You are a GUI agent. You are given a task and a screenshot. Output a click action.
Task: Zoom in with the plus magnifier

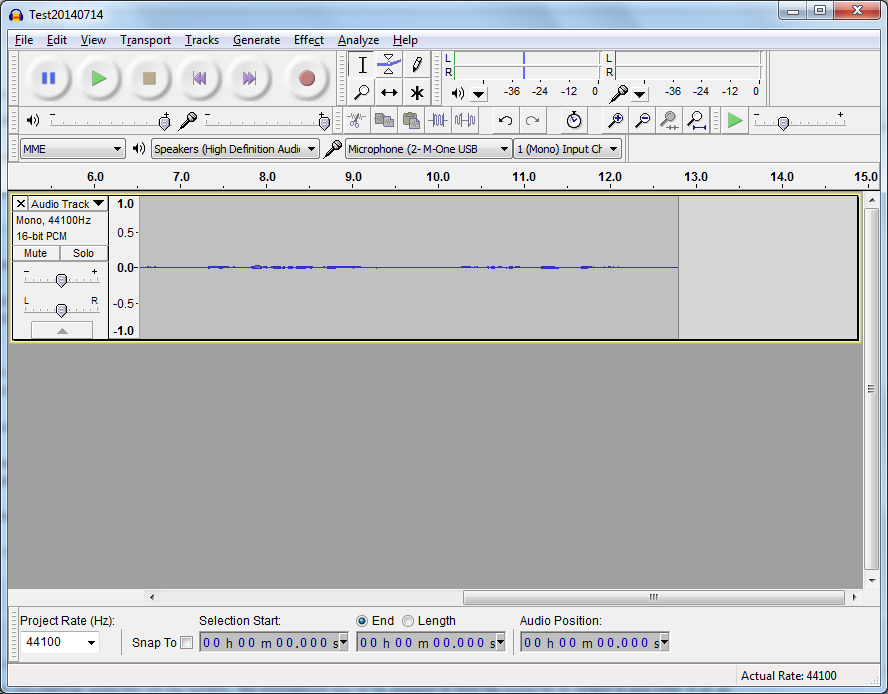[x=615, y=120]
